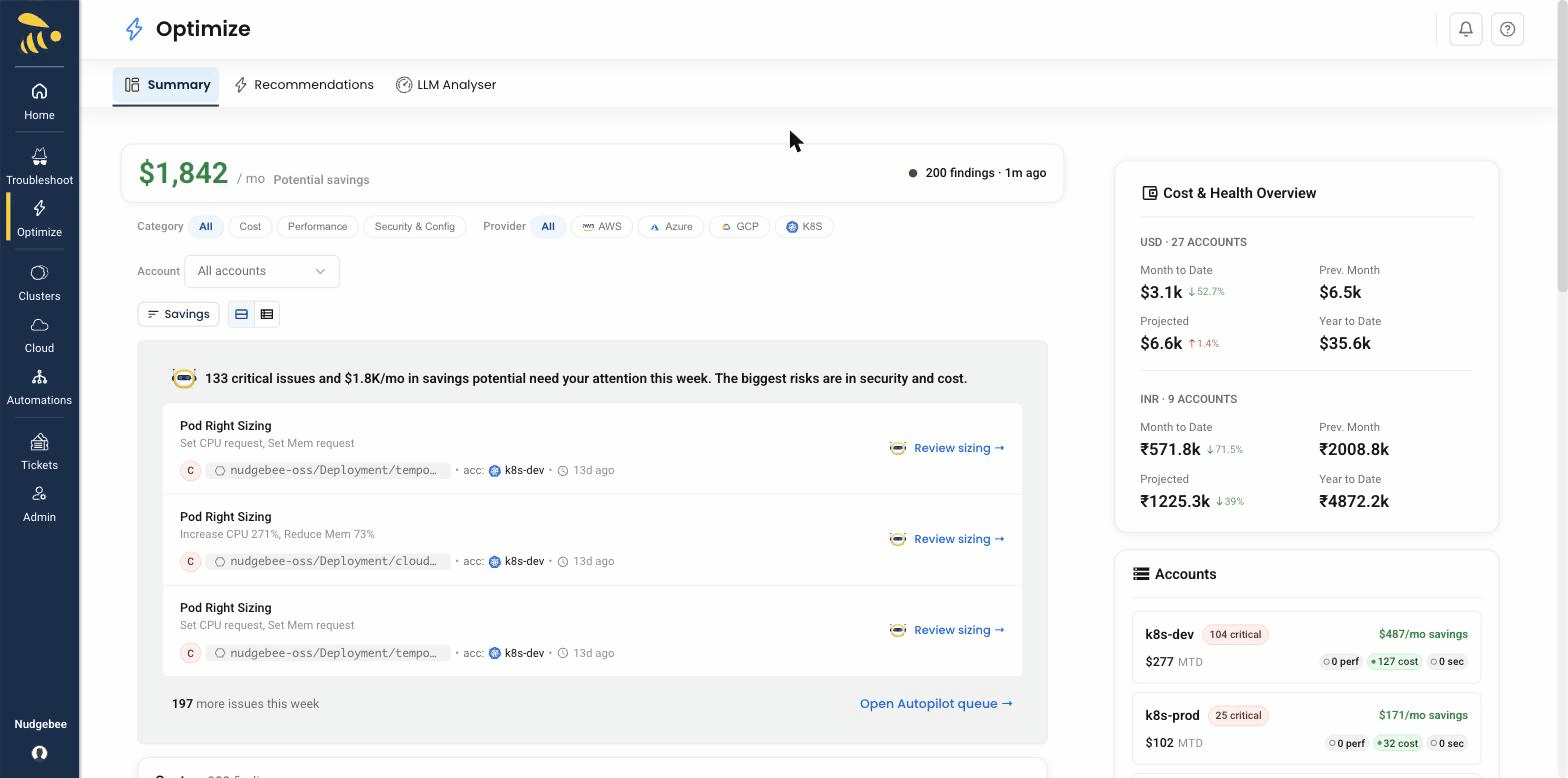Screen dimensions: 1568x778
Task: Click 32 cost chip on k8s-prod
Action: (x=1397, y=743)
